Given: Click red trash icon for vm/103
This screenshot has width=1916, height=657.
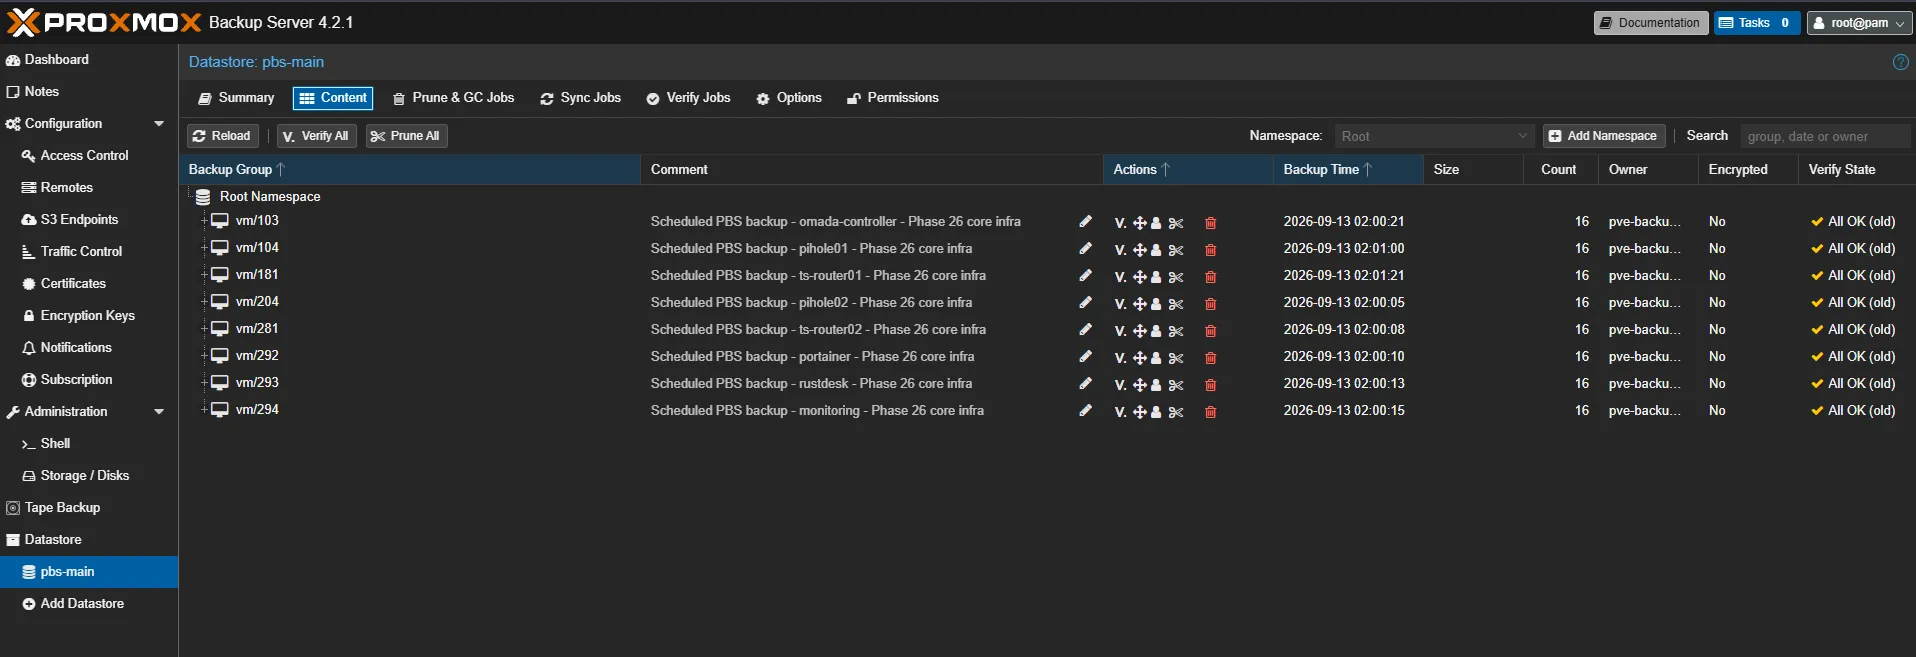Looking at the screenshot, I should [1210, 222].
